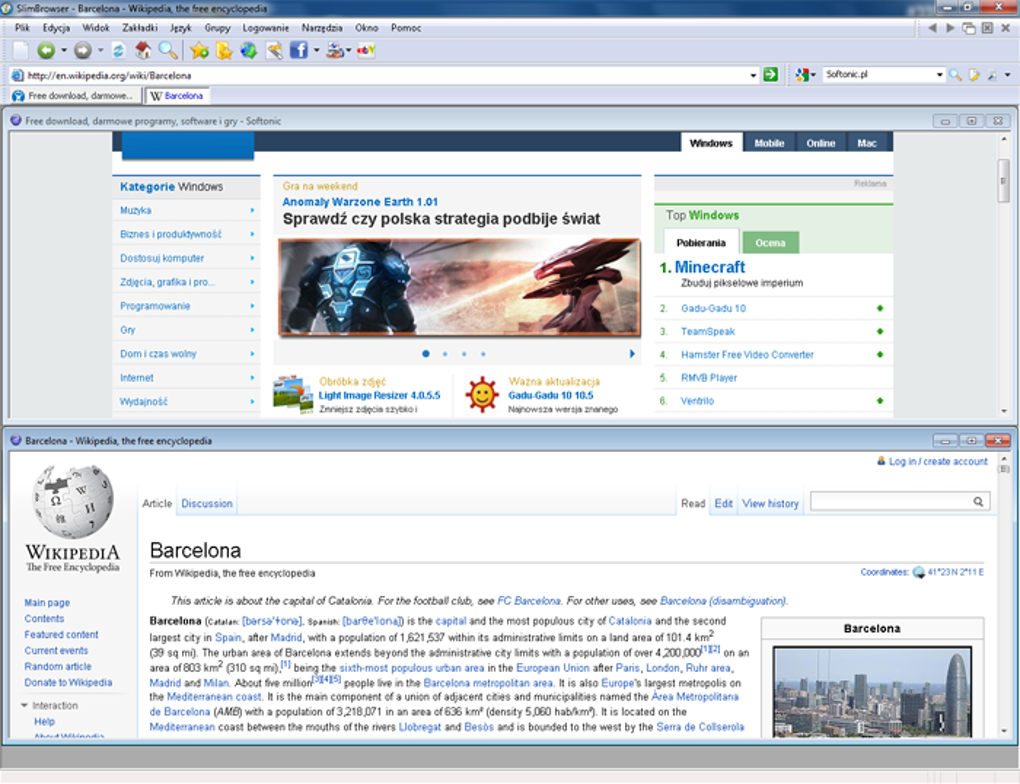The image size is (1020, 784).
Task: Go back with the green arrow button
Action: tap(46, 50)
